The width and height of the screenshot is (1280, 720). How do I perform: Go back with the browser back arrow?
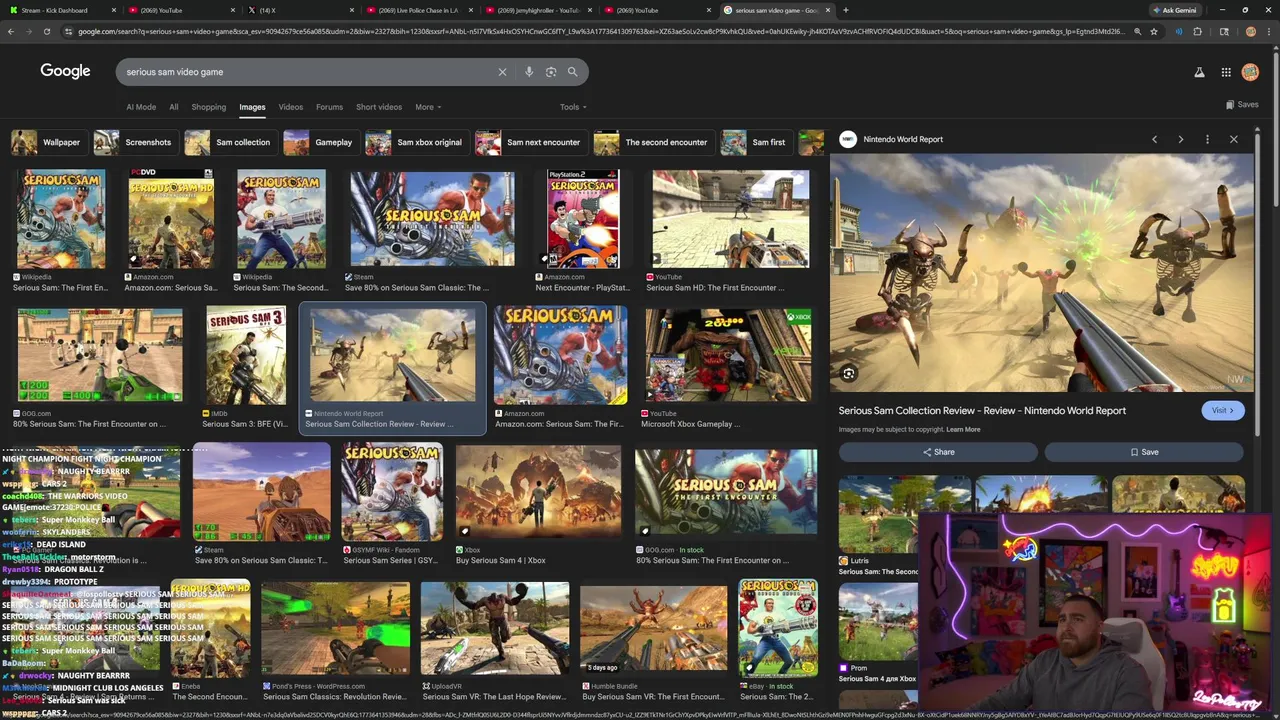pos(11,31)
